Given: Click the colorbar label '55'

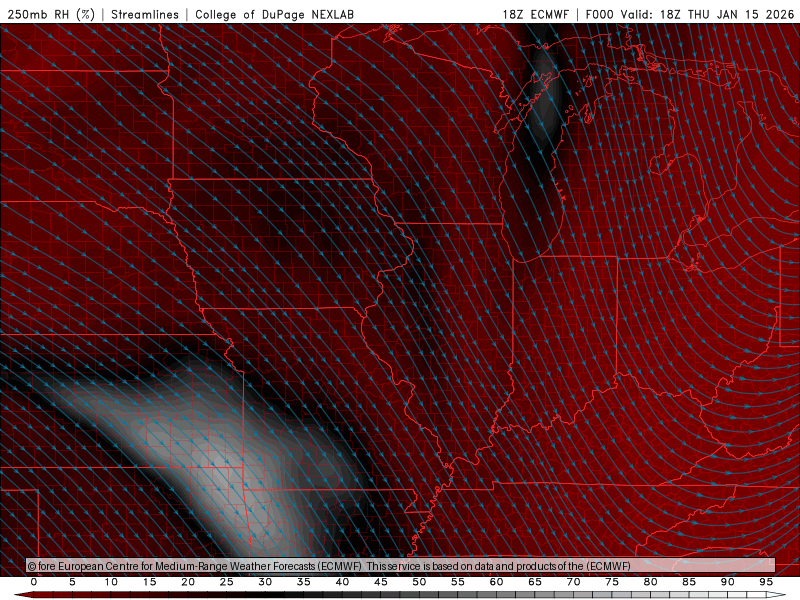Looking at the screenshot, I should tap(458, 582).
